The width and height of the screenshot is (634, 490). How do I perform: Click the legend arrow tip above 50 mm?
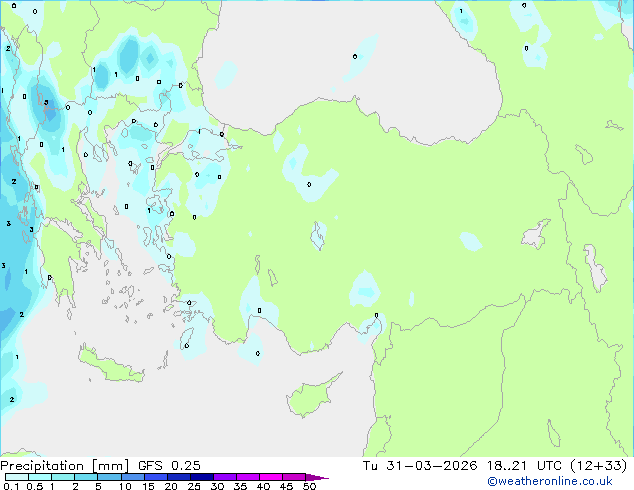[x=317, y=477]
